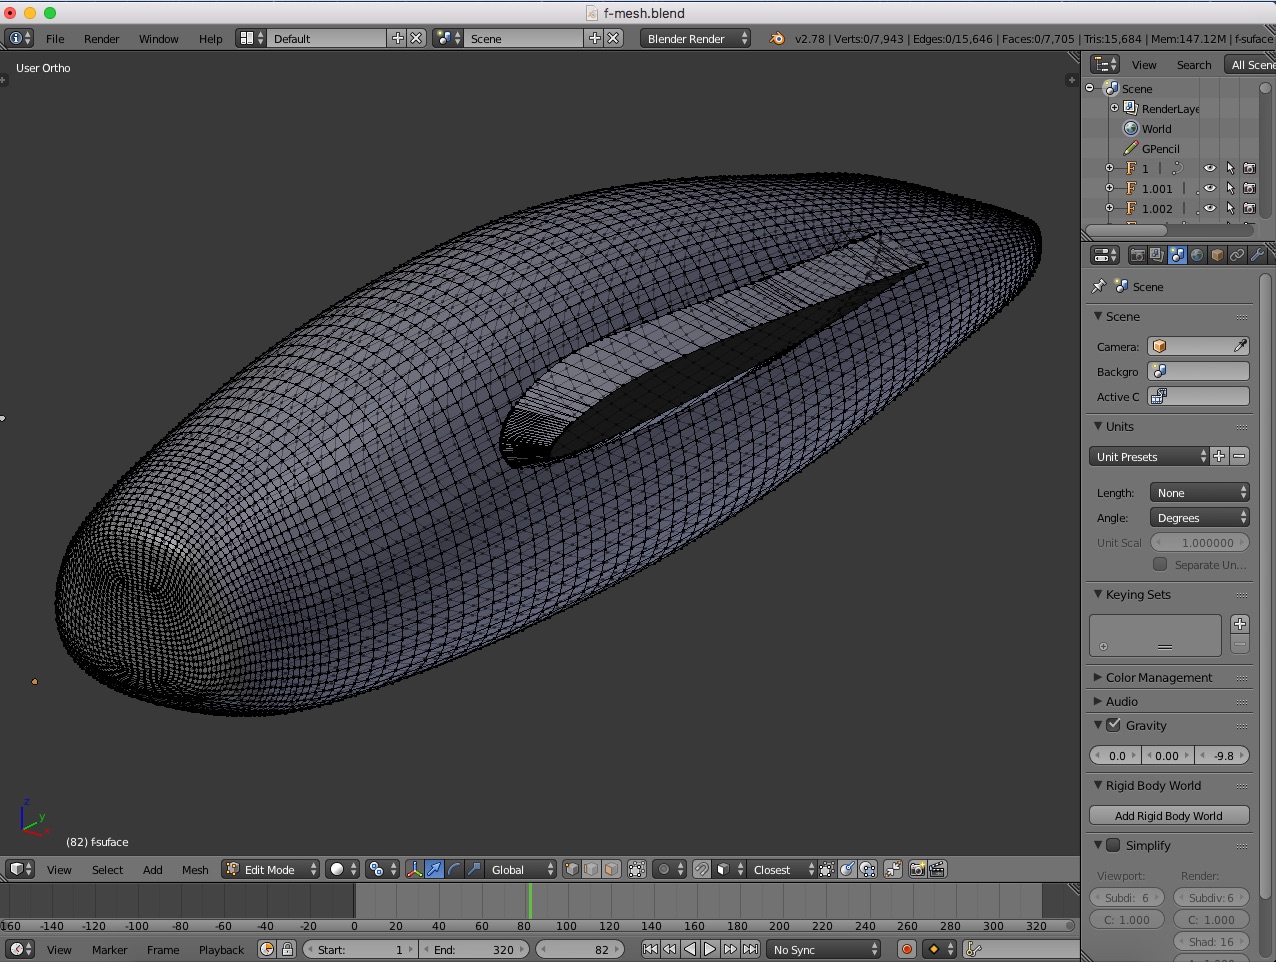
Task: Open the Modifiers wrench properties tab
Action: click(x=1257, y=256)
